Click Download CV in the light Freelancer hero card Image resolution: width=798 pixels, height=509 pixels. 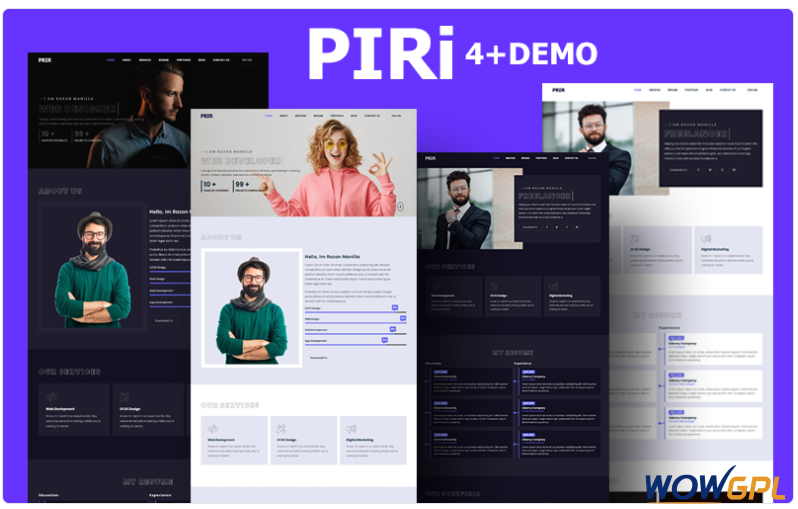point(678,170)
